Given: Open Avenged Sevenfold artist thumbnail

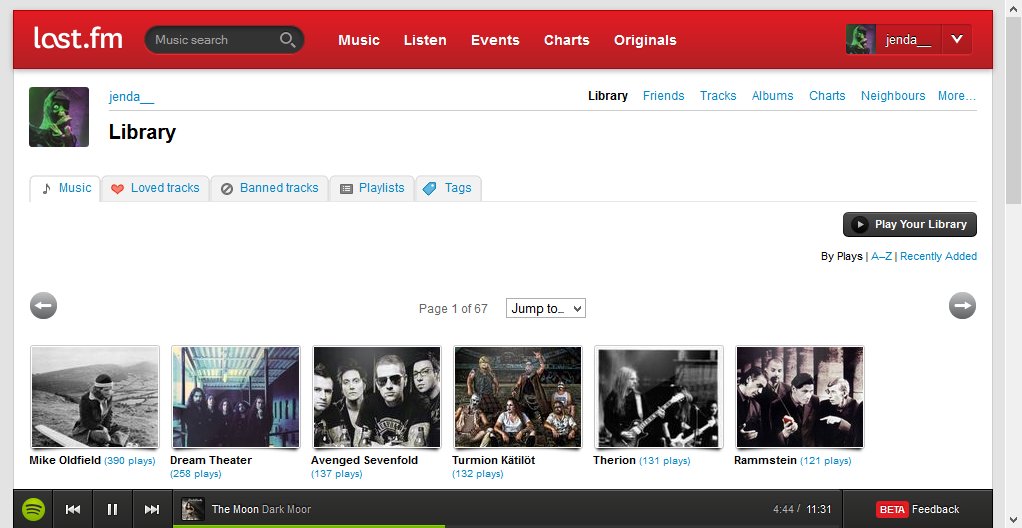Looking at the screenshot, I should pyautogui.click(x=377, y=397).
